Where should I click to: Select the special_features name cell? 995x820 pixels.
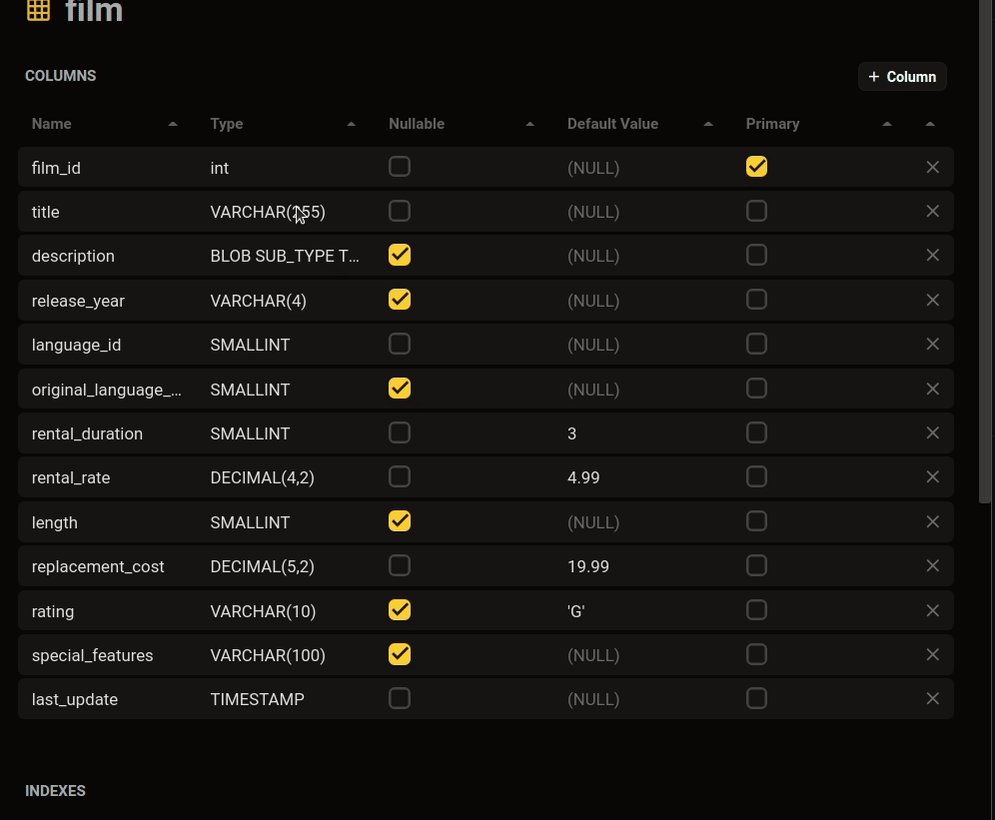(x=92, y=655)
